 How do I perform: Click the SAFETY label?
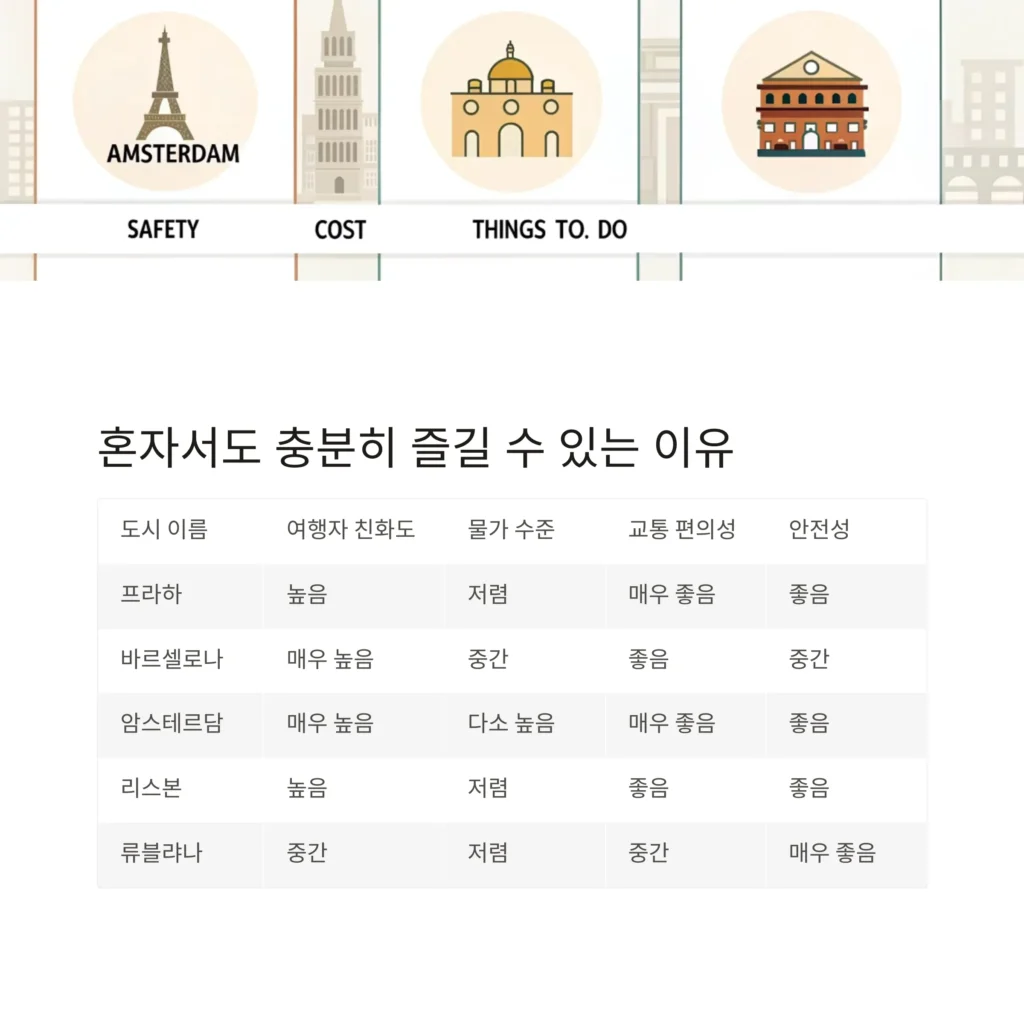point(163,229)
